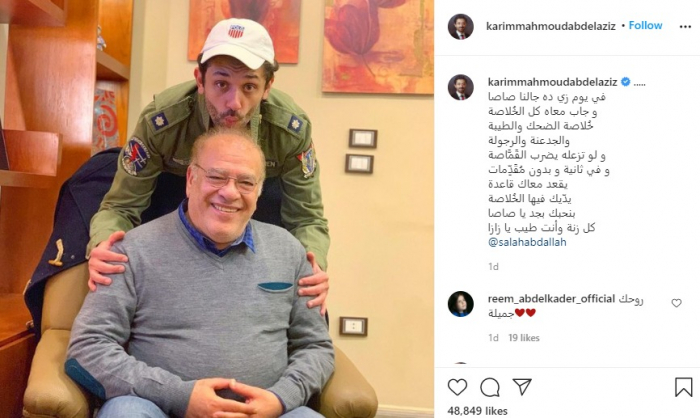
Task: Open reem_abdelkader_official profile name
Action: (551, 298)
